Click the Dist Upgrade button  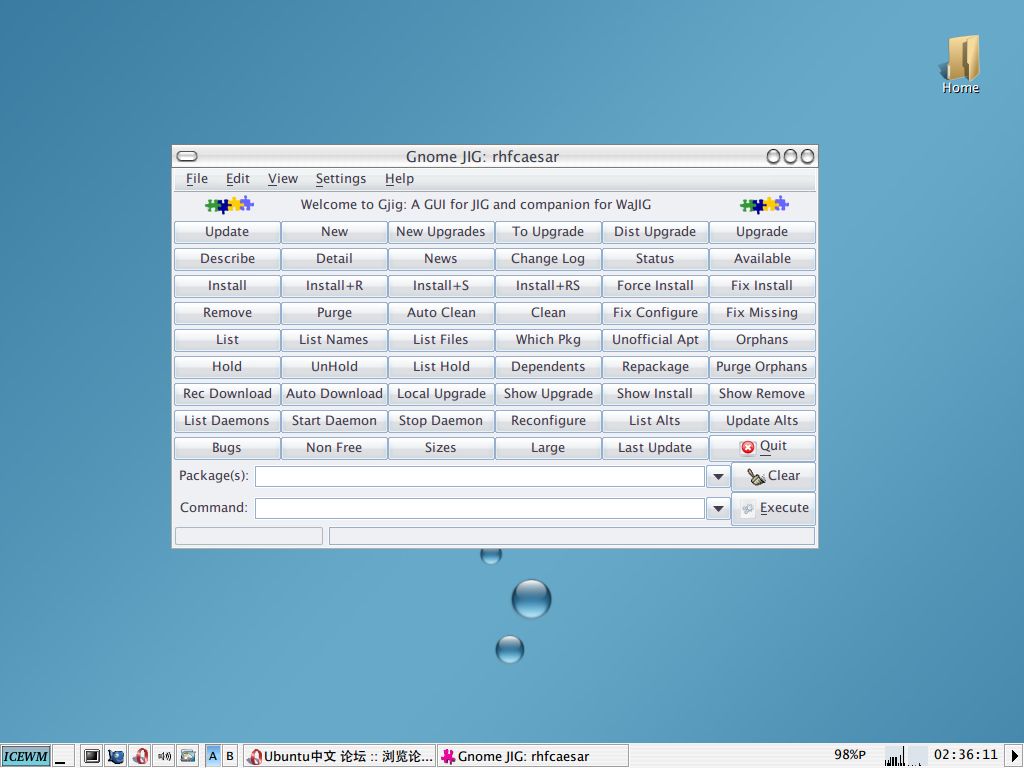point(655,232)
